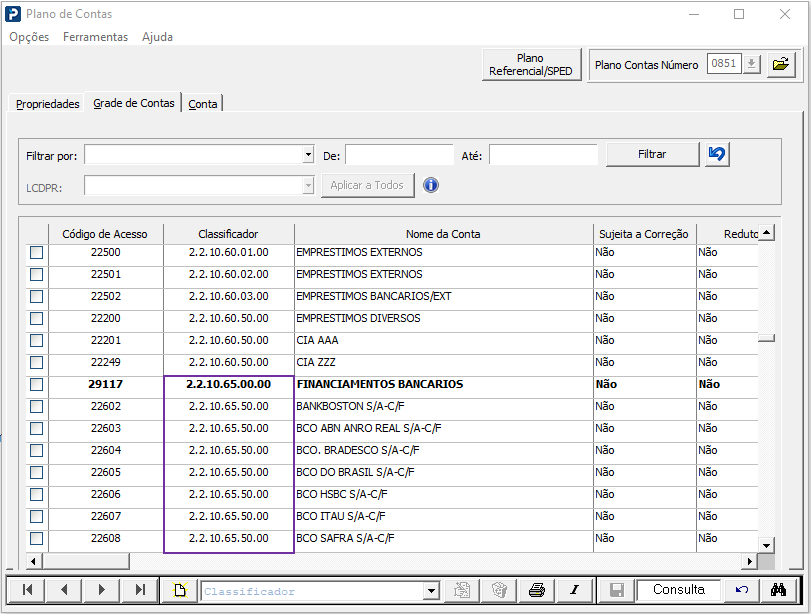
Task: Click the edit record icon beside Classificador dropdown
Action: pyautogui.click(x=462, y=590)
